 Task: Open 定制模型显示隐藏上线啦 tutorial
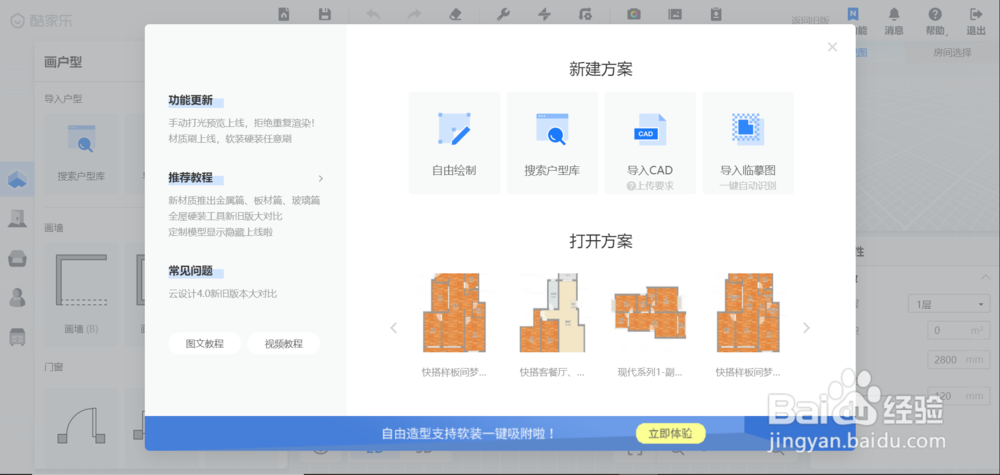click(221, 232)
